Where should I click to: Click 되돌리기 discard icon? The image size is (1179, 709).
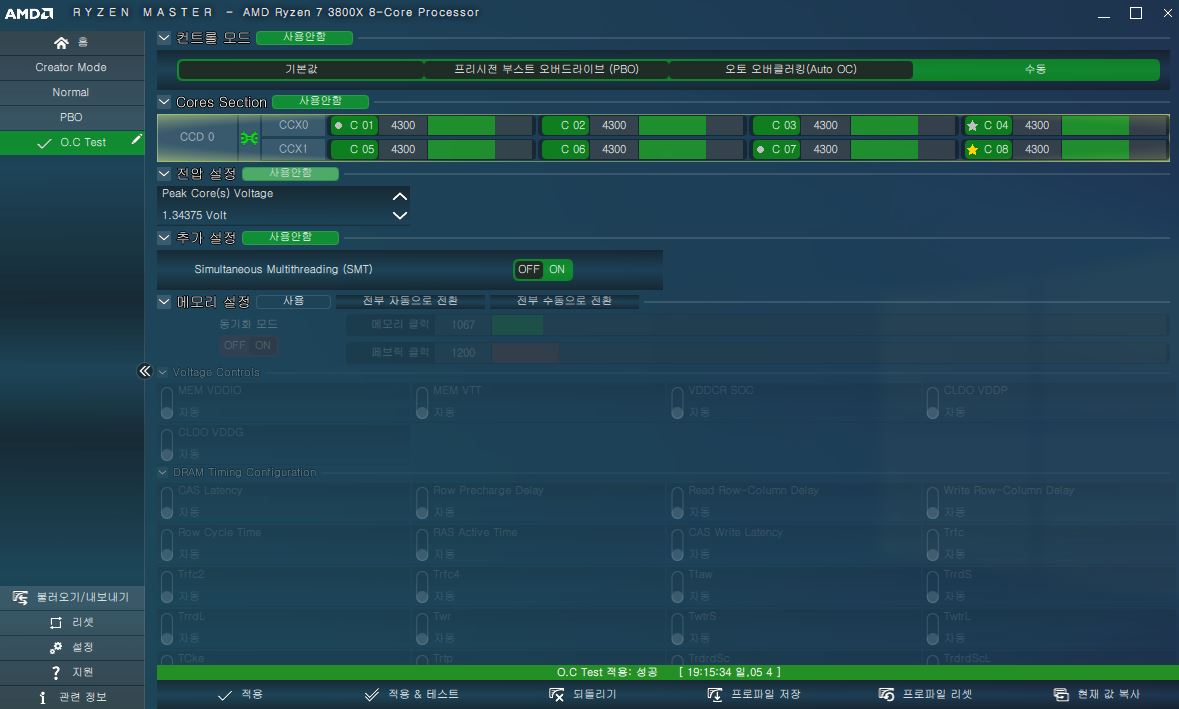(x=556, y=694)
